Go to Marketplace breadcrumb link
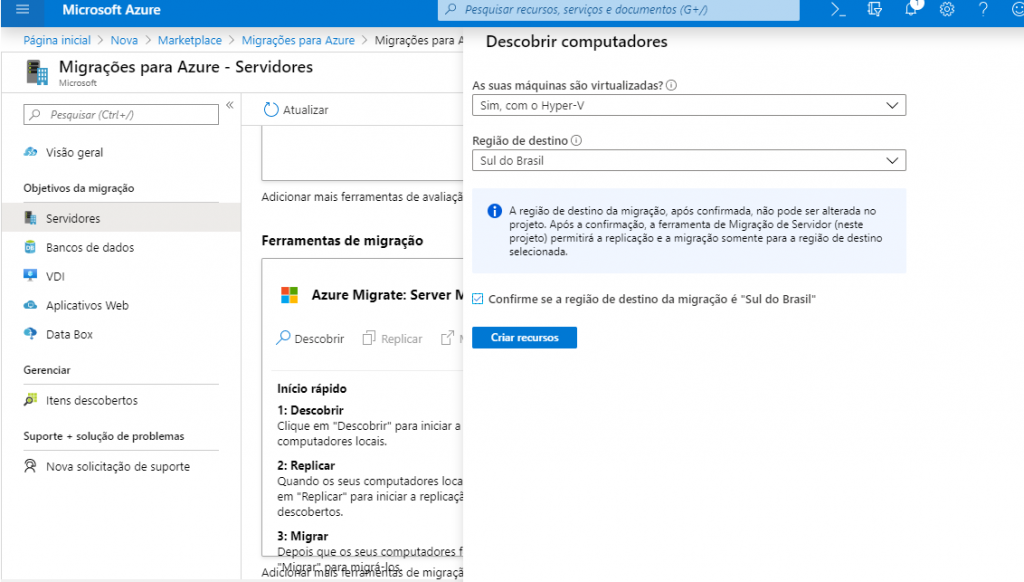The image size is (1024, 582). (192, 40)
